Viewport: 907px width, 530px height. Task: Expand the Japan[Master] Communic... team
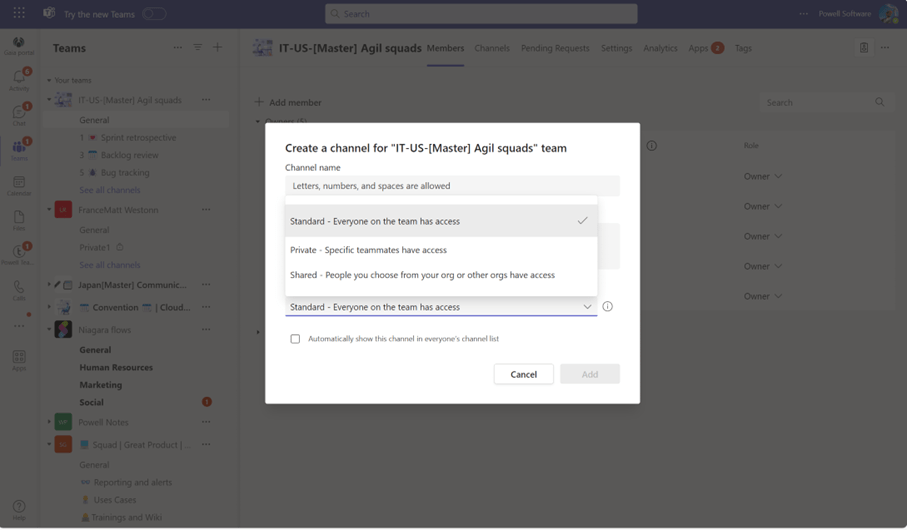click(49, 285)
